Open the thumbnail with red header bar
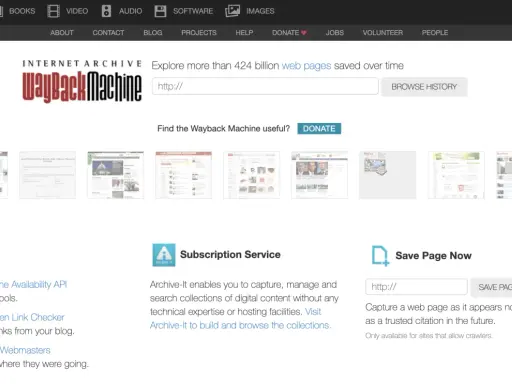 click(184, 175)
